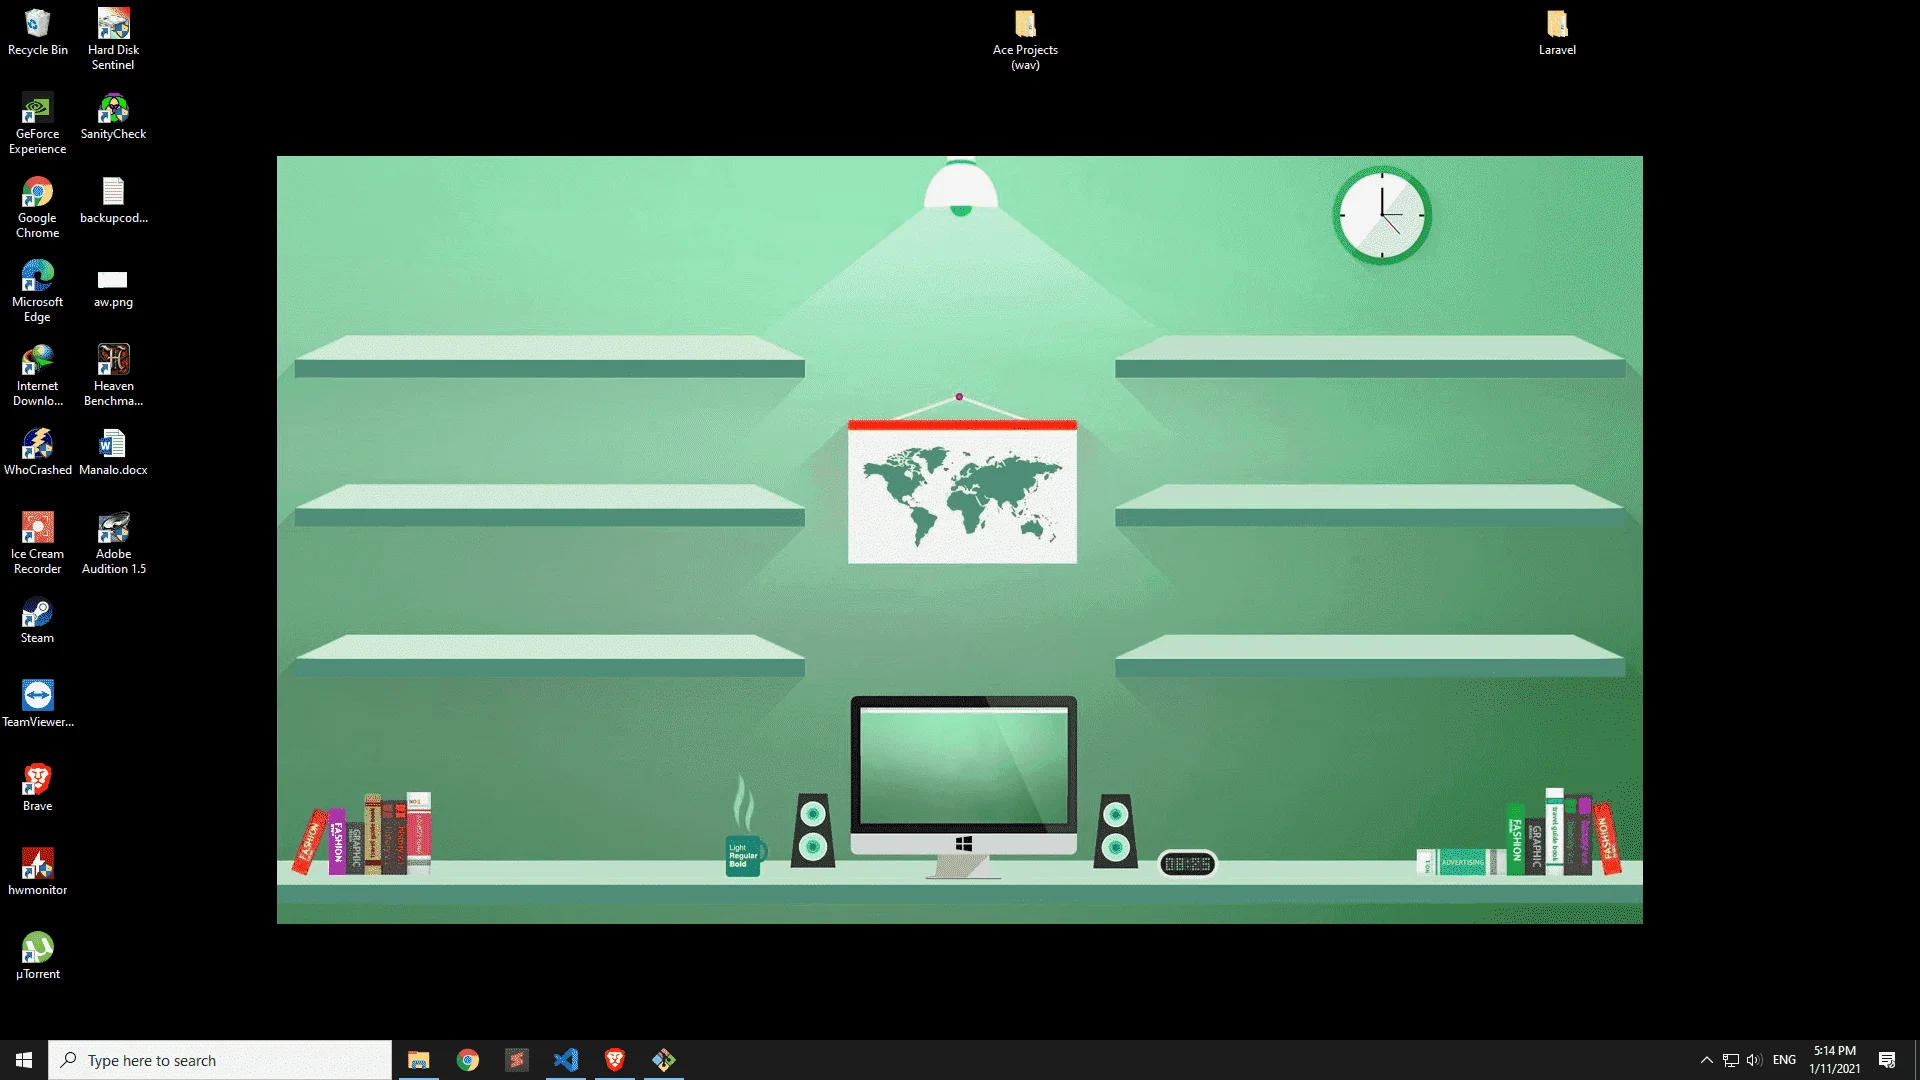The image size is (1920, 1080).
Task: Click the Show desktop strip at taskbar end
Action: (1916, 1060)
